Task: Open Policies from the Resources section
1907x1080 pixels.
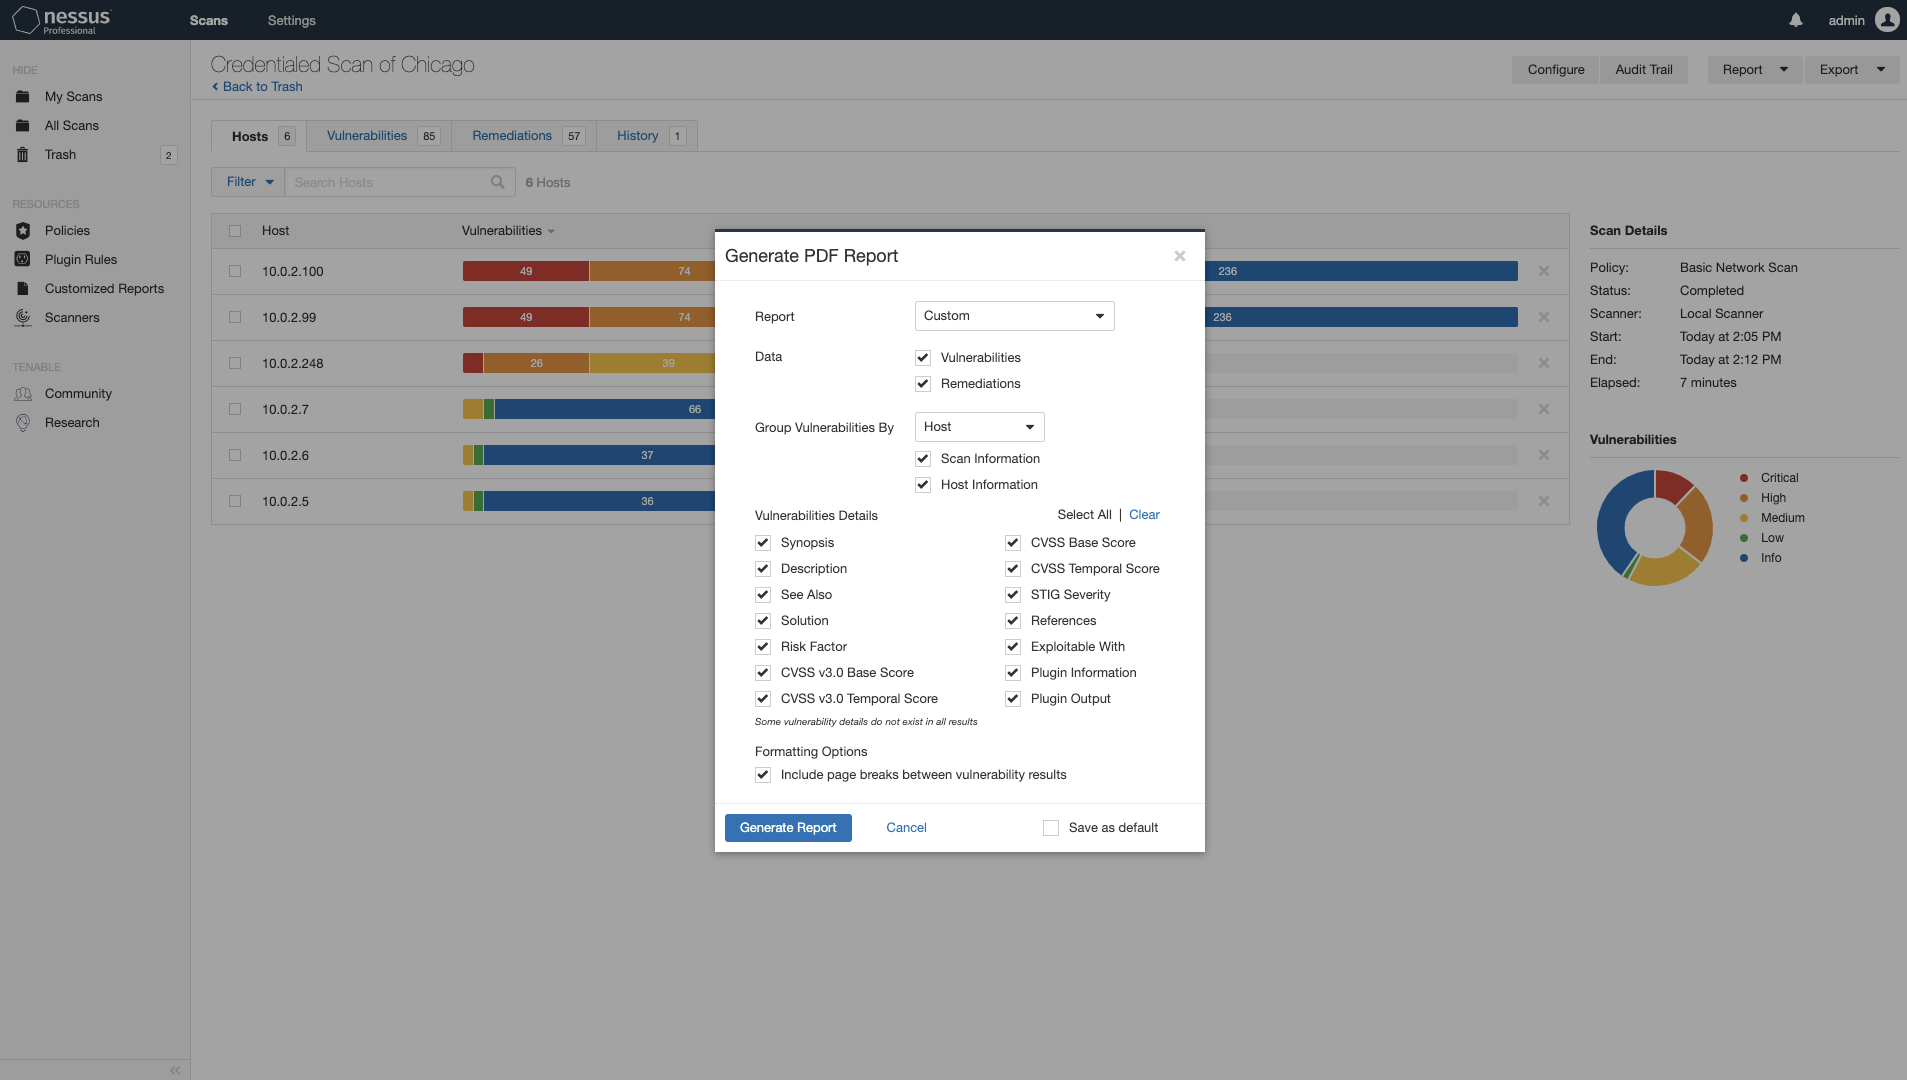Action: pyautogui.click(x=67, y=230)
